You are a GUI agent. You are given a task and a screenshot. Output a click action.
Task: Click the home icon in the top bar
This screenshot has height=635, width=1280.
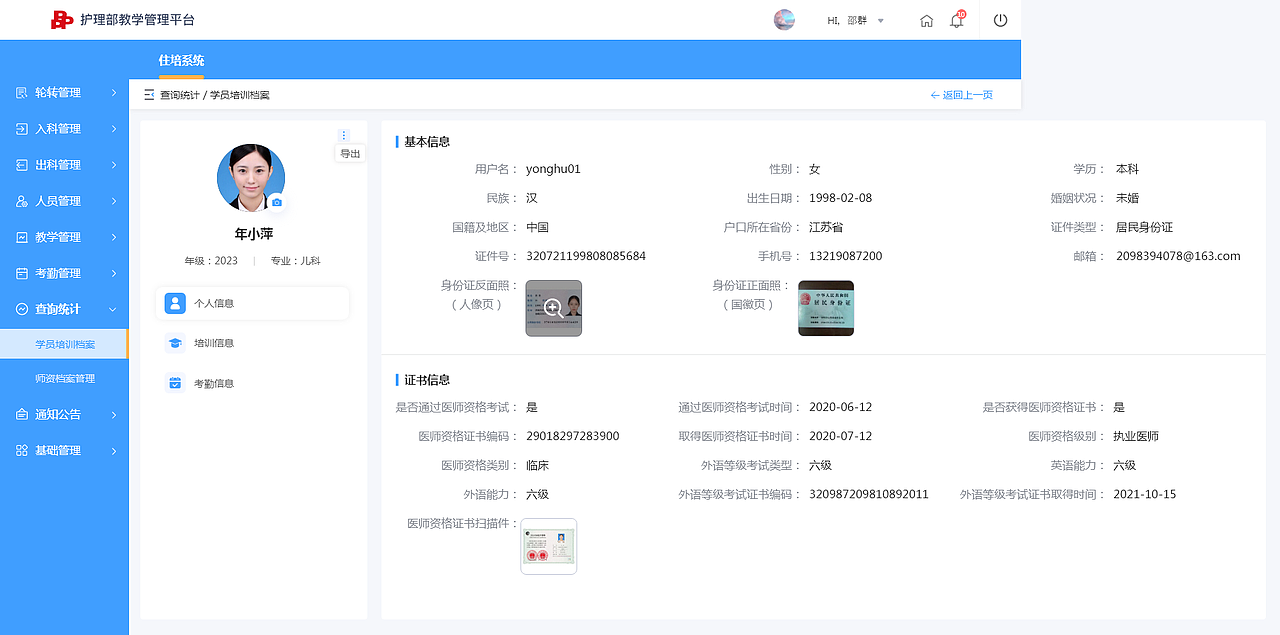(926, 19)
